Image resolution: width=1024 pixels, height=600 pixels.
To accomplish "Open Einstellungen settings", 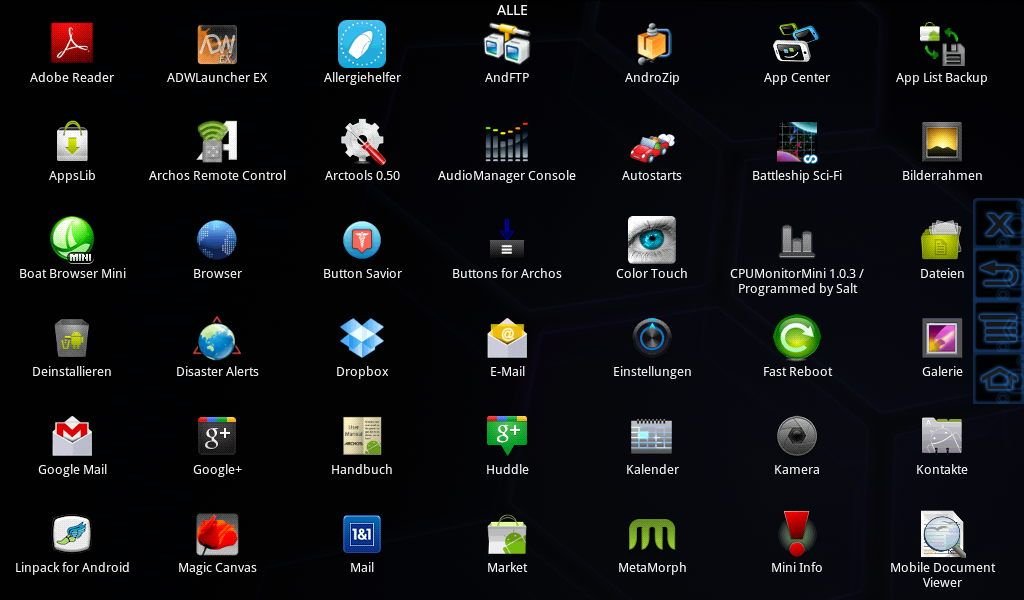I will tap(652, 338).
